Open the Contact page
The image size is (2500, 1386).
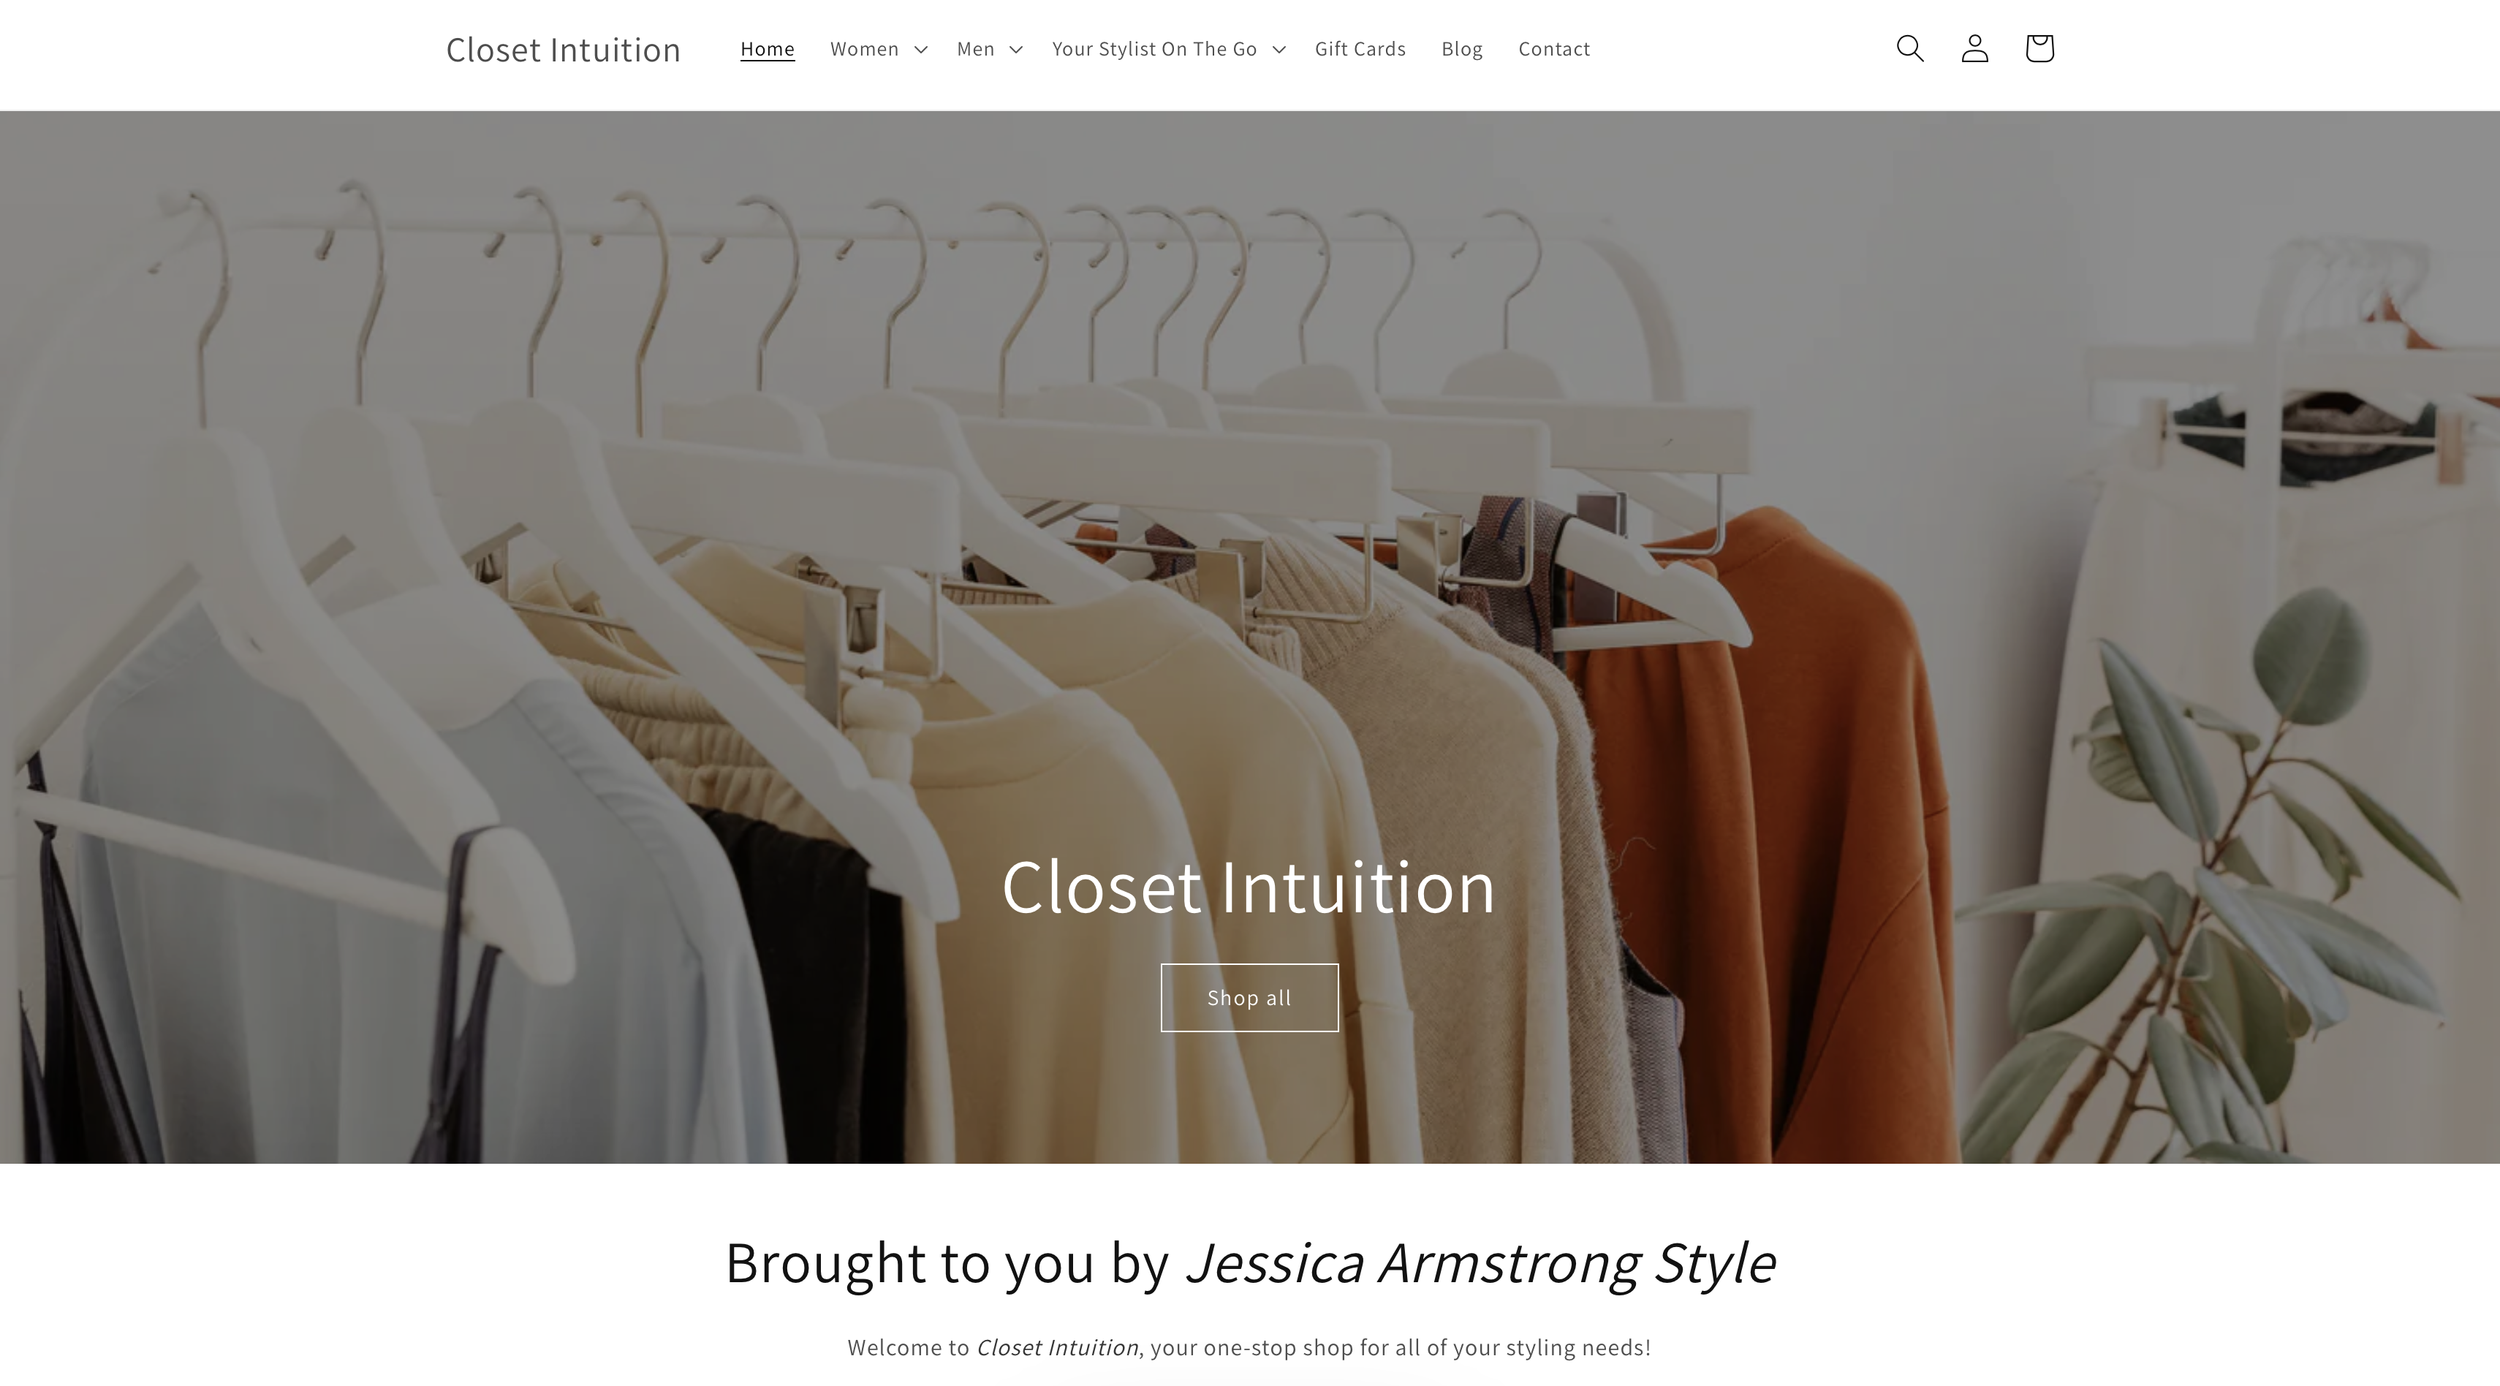[x=1554, y=49]
